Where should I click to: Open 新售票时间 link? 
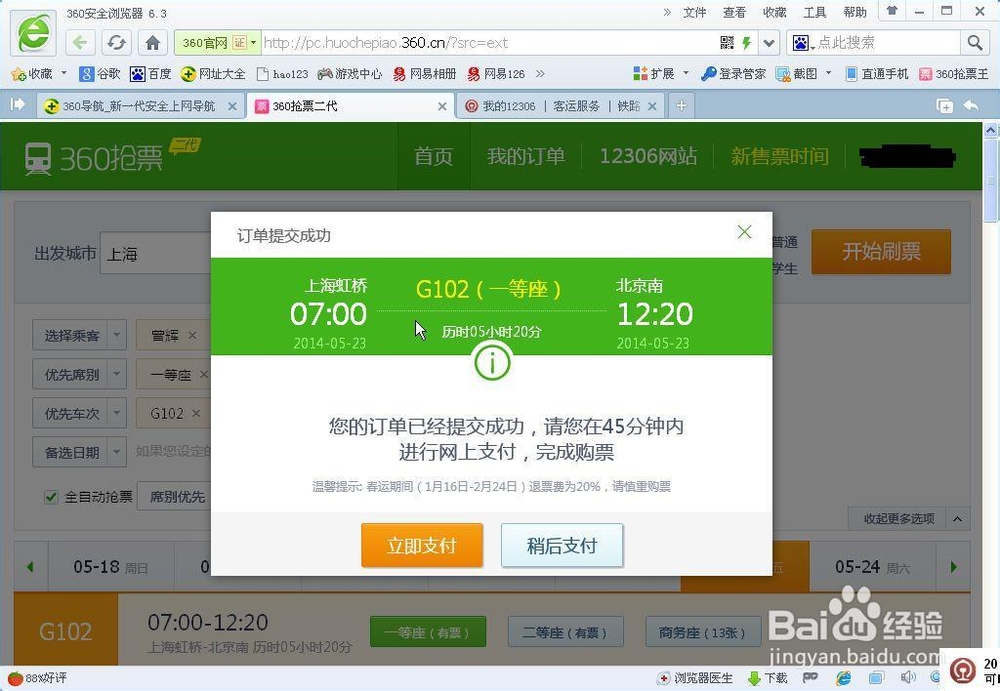[779, 156]
